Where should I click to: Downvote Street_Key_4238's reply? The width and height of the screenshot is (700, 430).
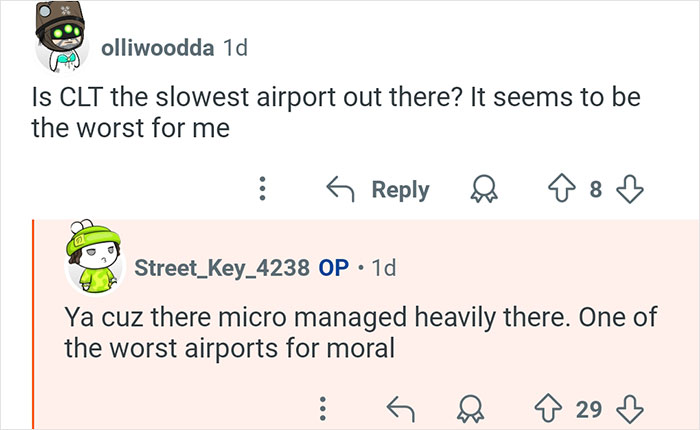[x=628, y=406]
